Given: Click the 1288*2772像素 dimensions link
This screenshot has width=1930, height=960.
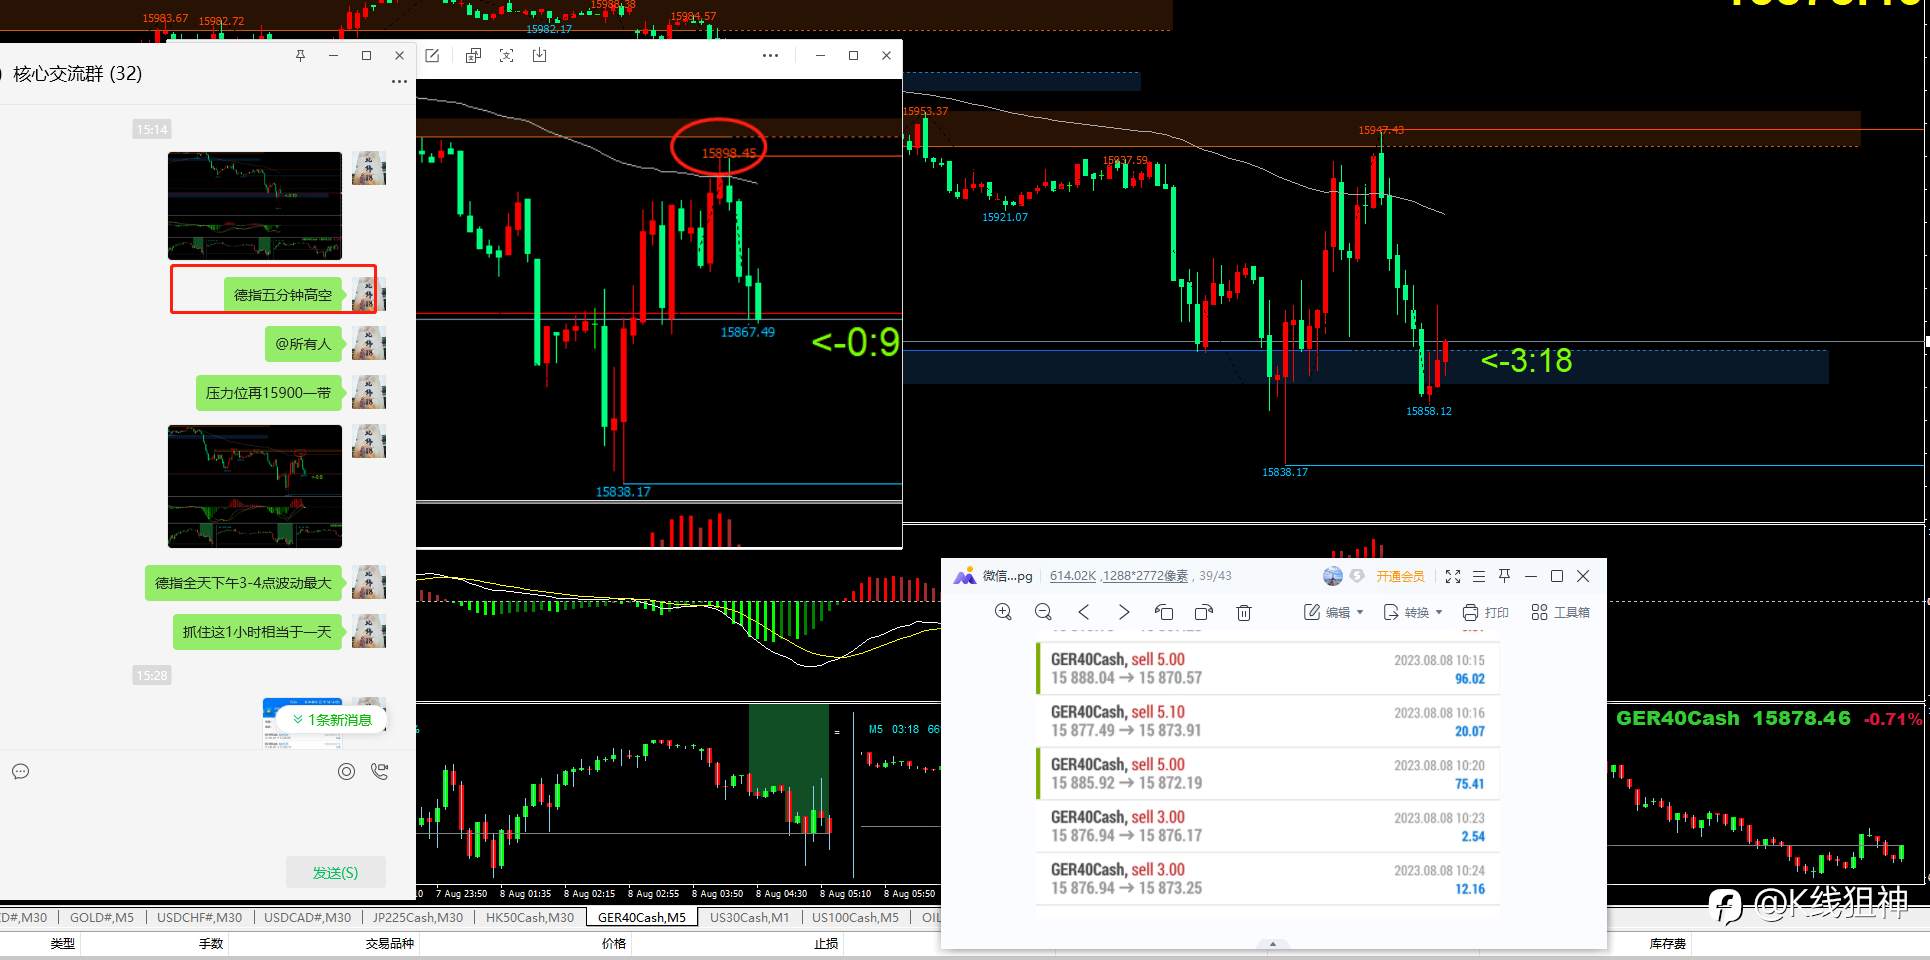Looking at the screenshot, I should tap(1145, 576).
